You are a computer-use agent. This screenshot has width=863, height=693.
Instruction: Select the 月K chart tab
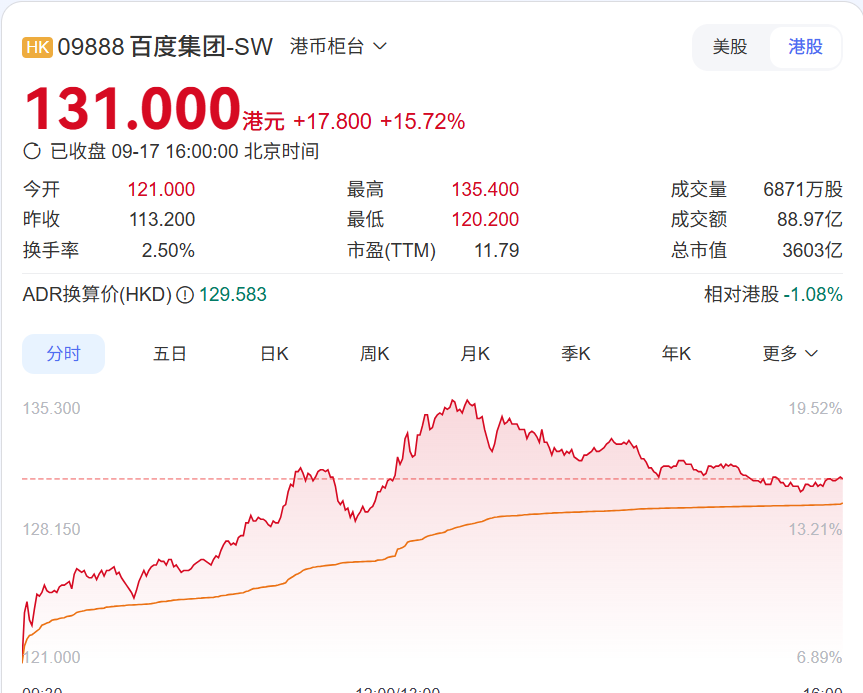click(x=475, y=353)
